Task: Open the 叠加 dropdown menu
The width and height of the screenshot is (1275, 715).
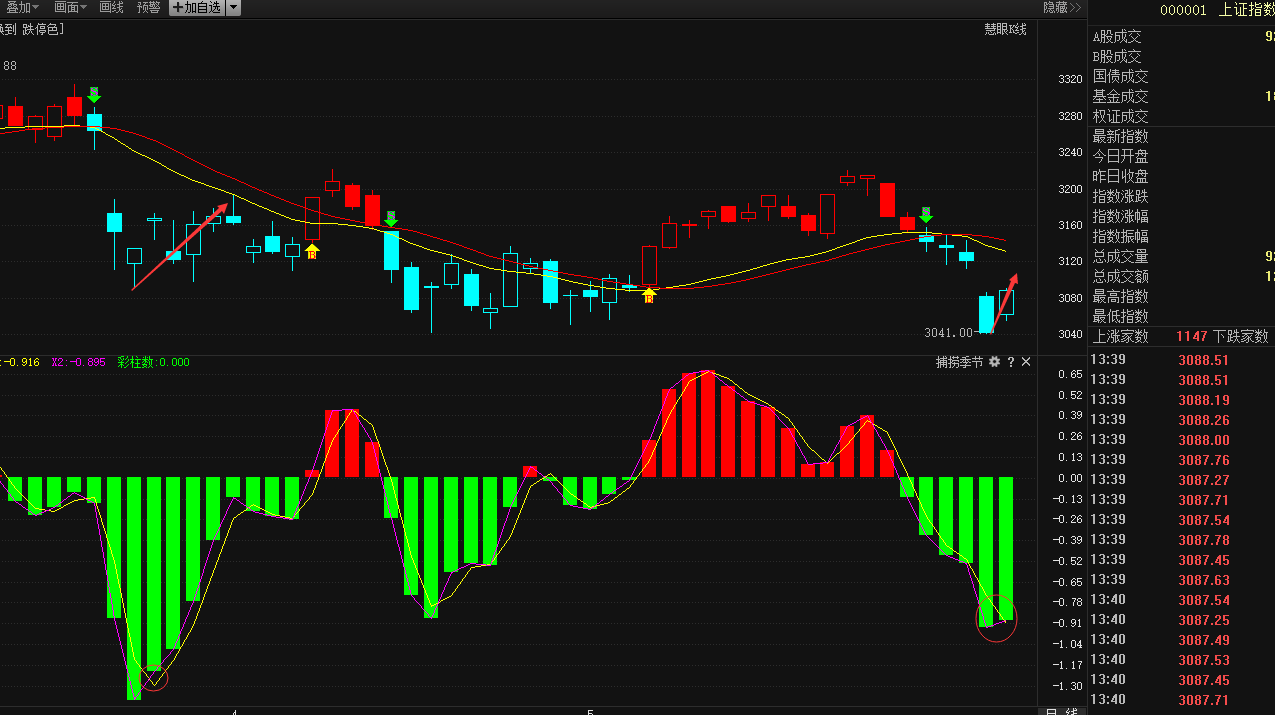Action: click(22, 7)
